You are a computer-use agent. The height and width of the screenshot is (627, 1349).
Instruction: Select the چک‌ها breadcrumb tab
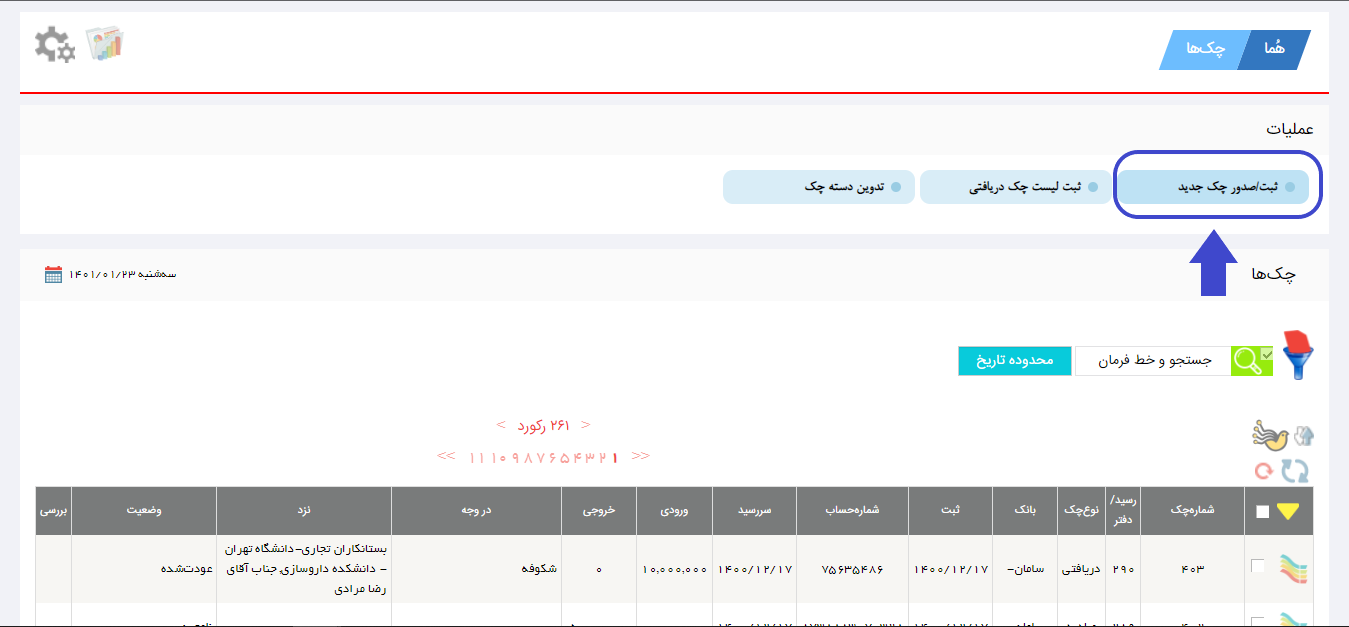[1204, 50]
